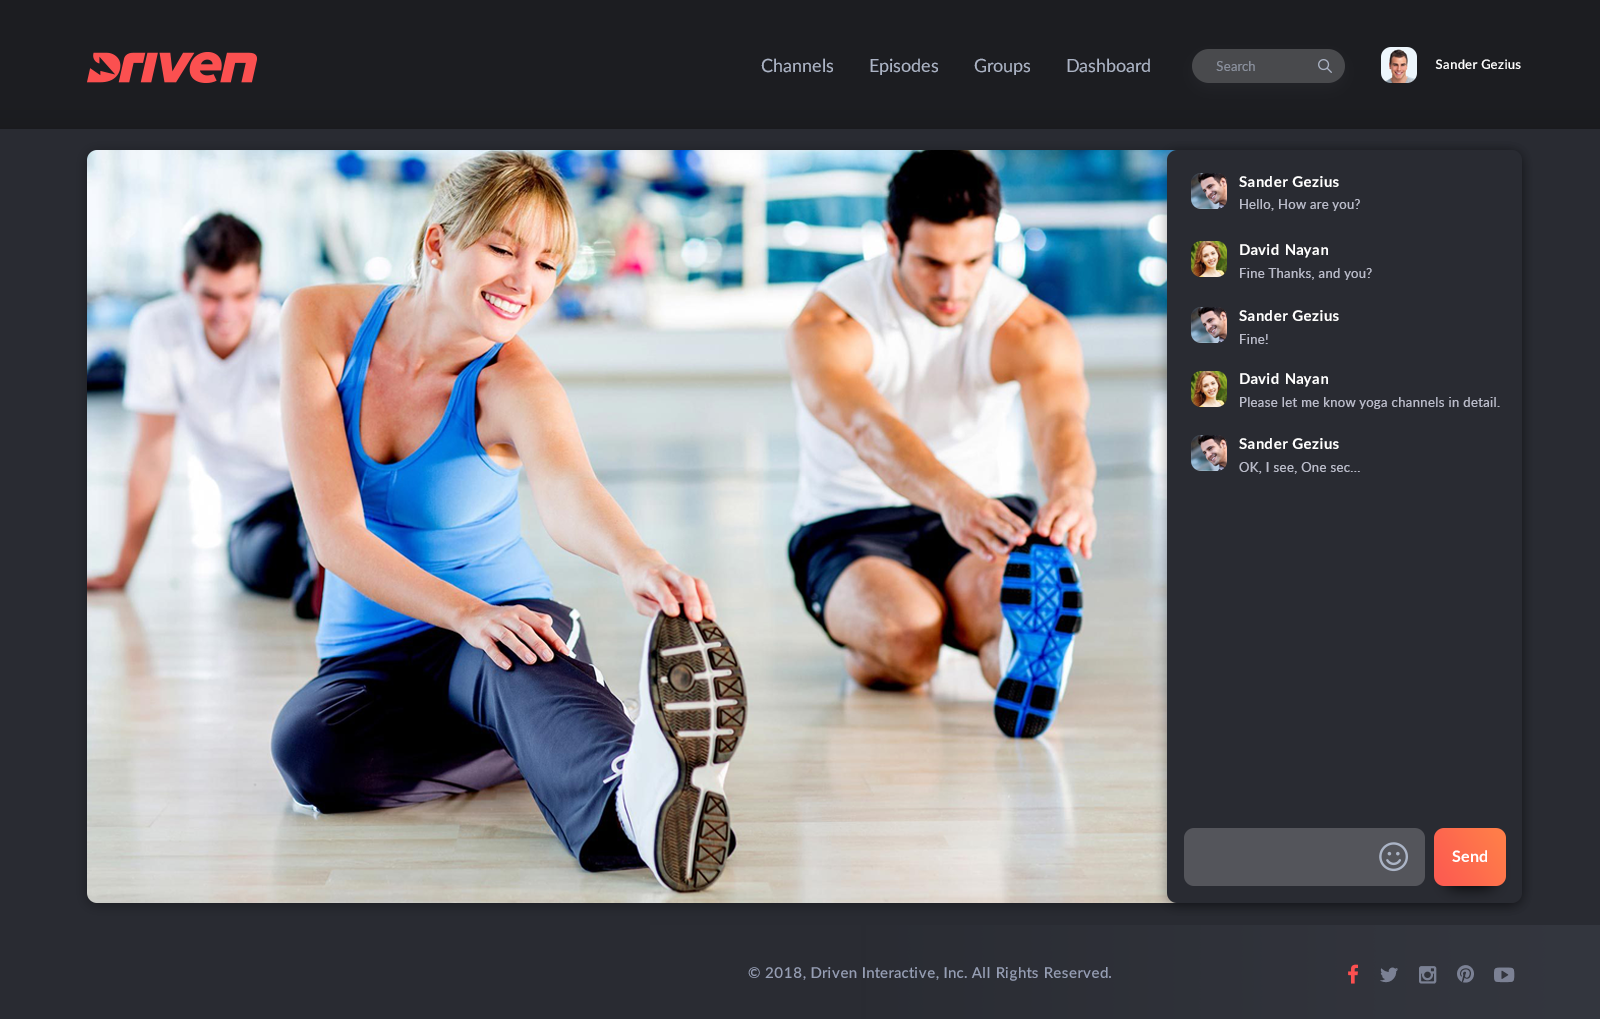Screen dimensions: 1600x1019
Task: Open the Dashboard page
Action: [x=1108, y=66]
